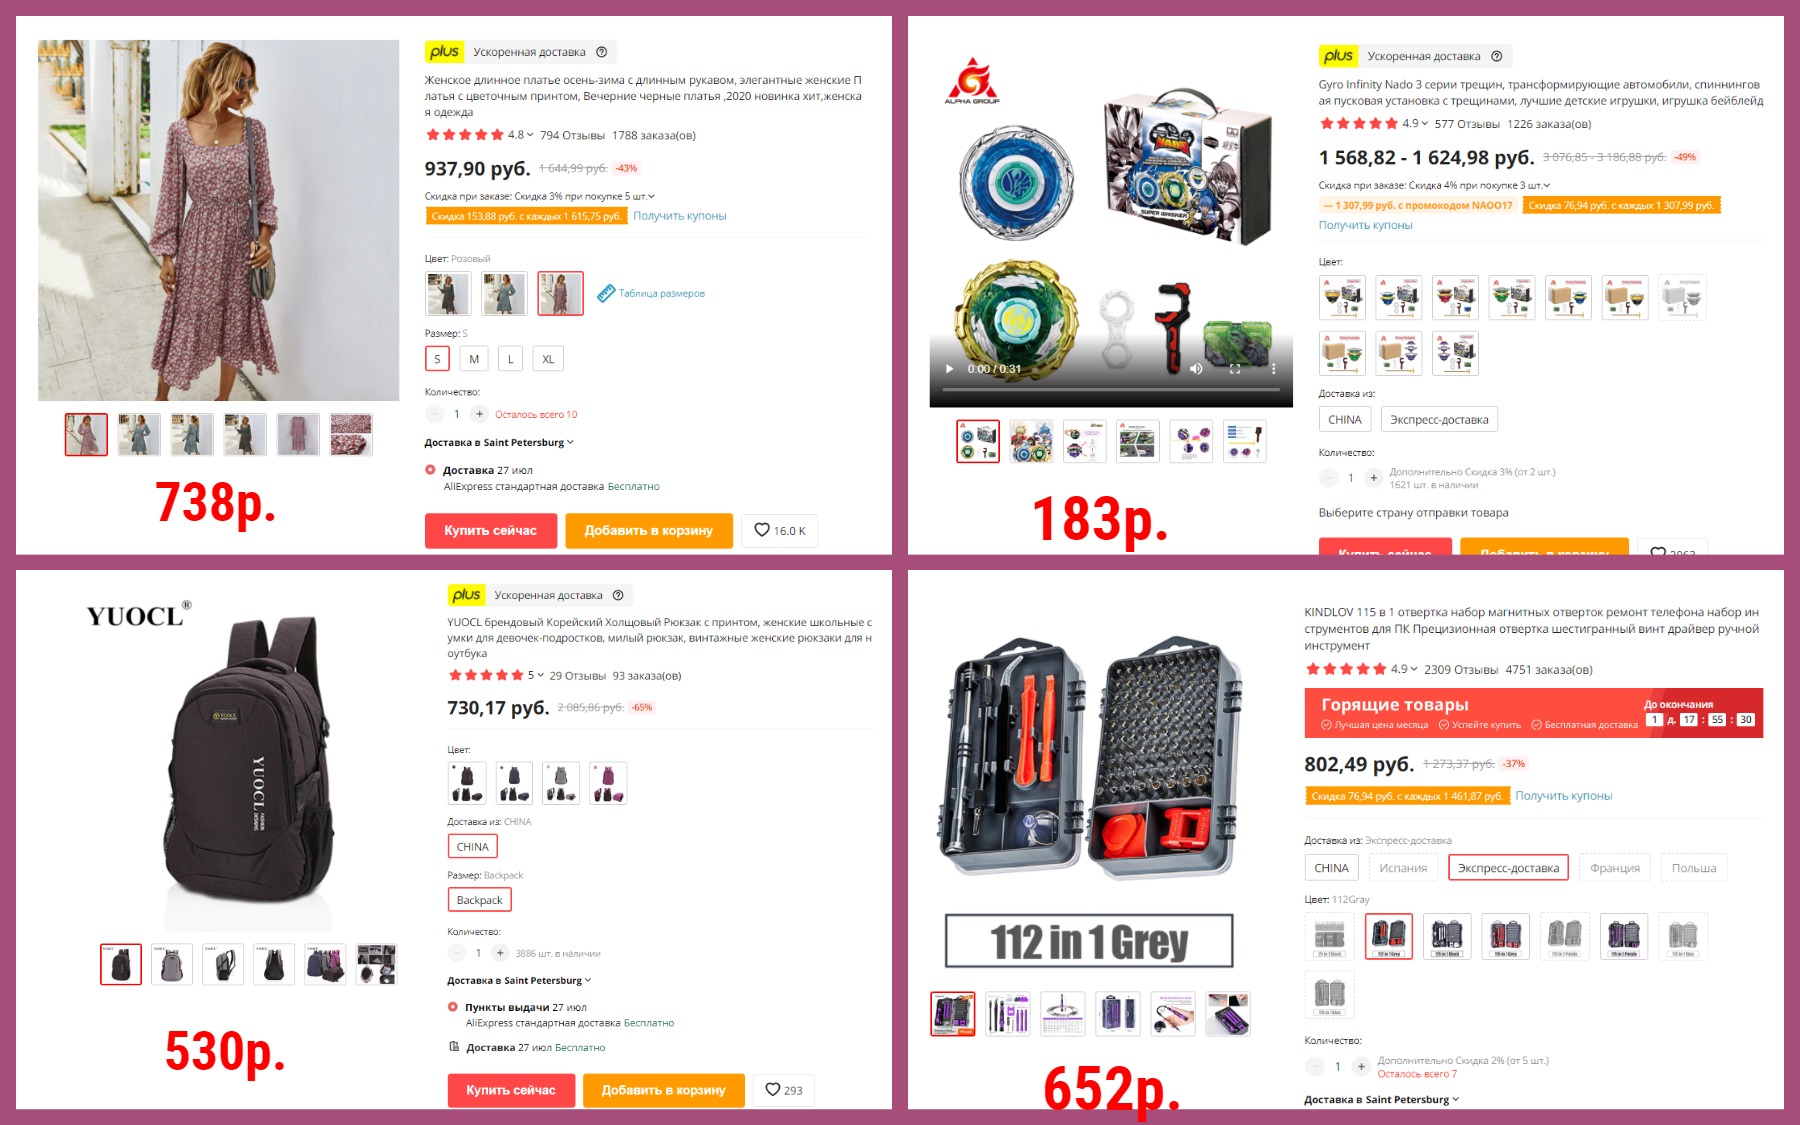The width and height of the screenshot is (1800, 1125).
Task: Click Купить сейчас for the backpack
Action: coord(511,1090)
